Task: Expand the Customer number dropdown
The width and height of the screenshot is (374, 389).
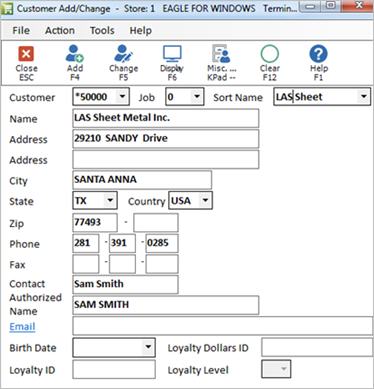Action: (x=123, y=97)
